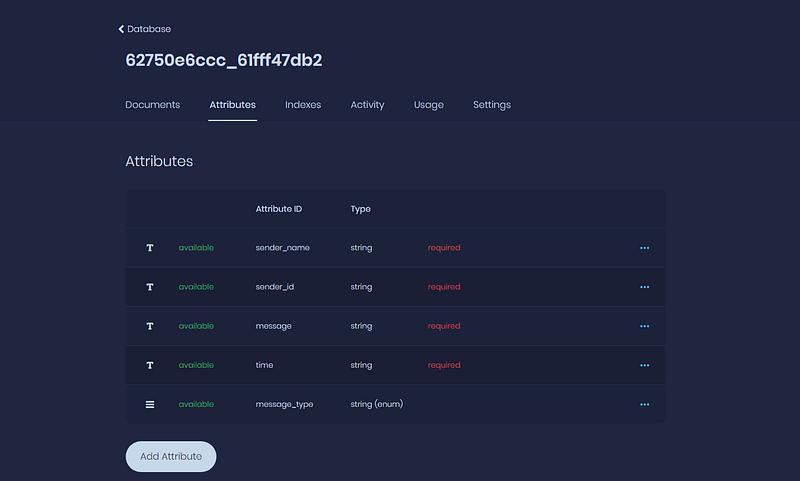This screenshot has height=481, width=800.
Task: Click string type in sender_id row
Action: 361,287
